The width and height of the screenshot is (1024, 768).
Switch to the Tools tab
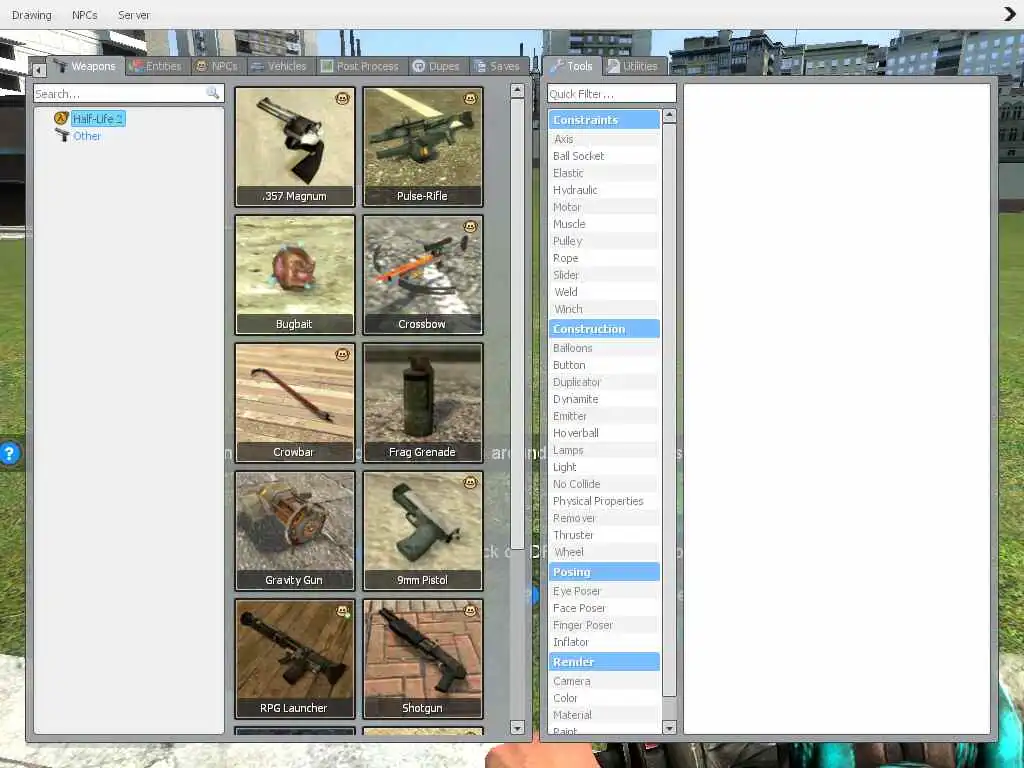click(571, 66)
